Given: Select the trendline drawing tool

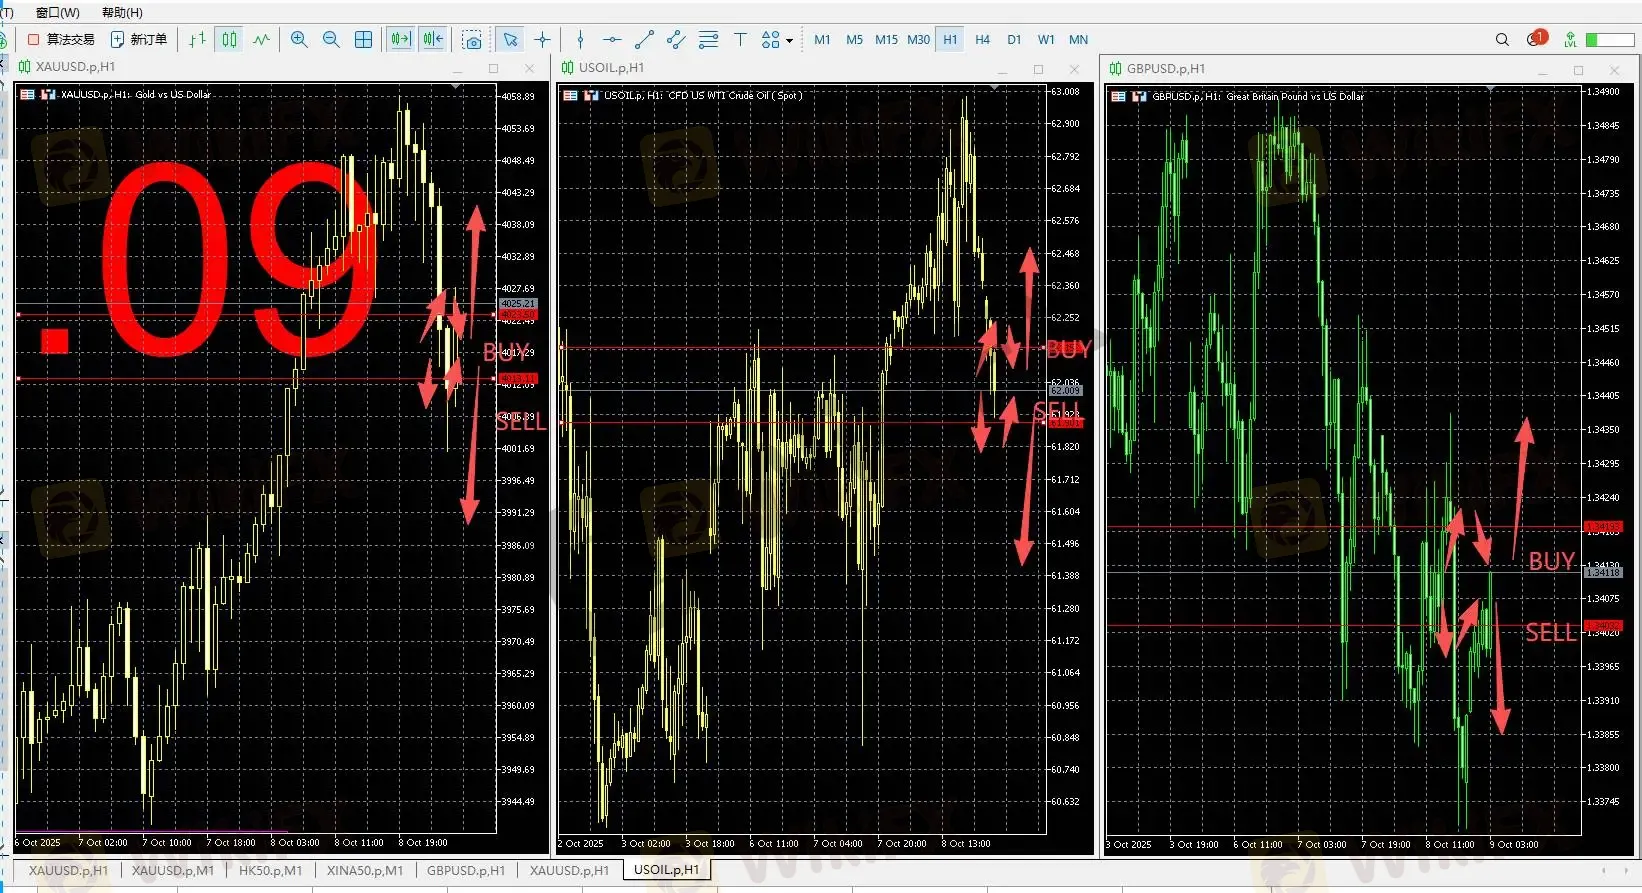Looking at the screenshot, I should click(644, 40).
